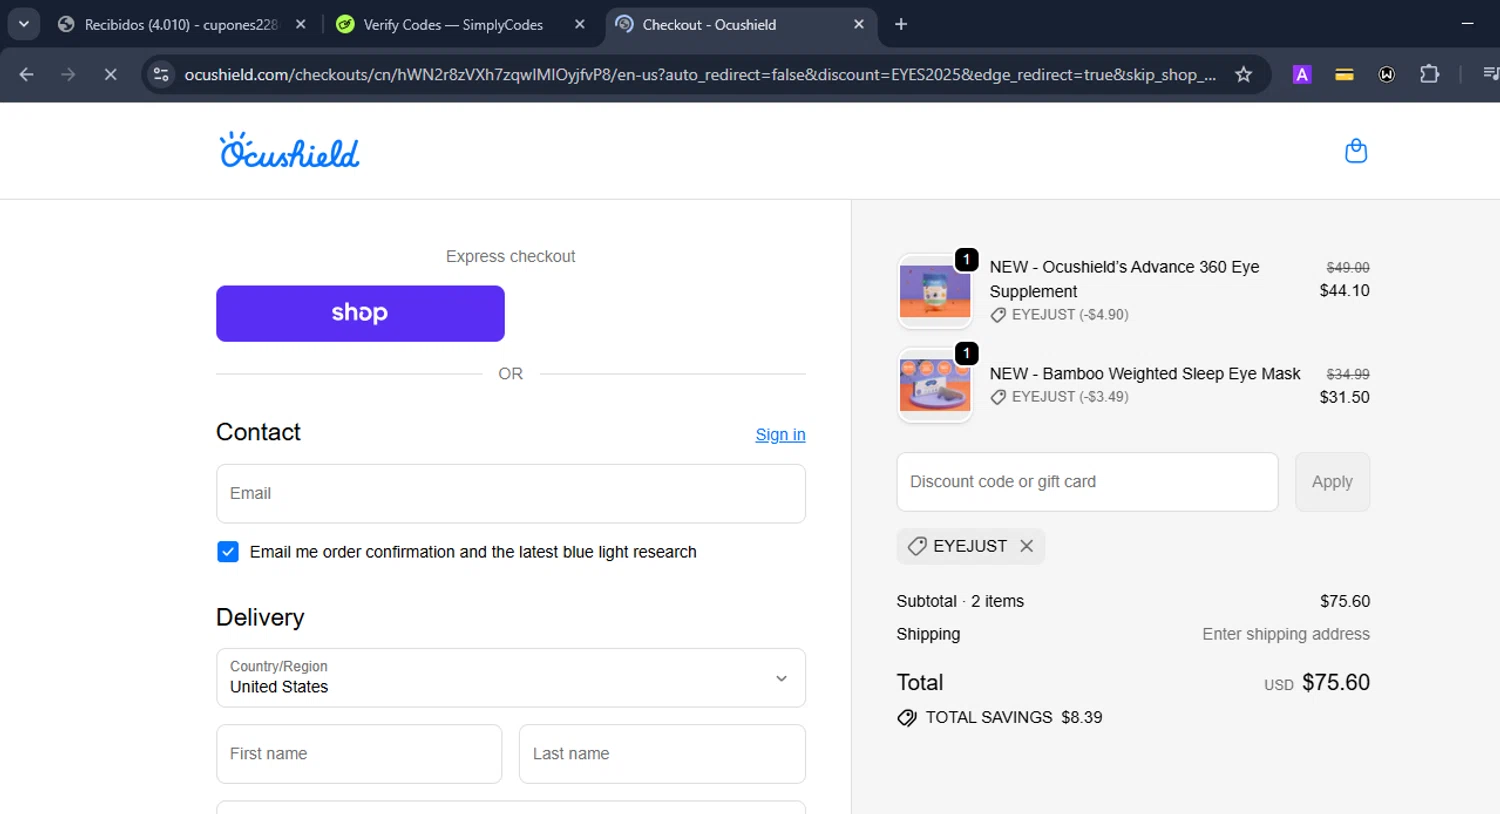
Task: Open the Eye Supplement product thumbnail
Action: coord(935,291)
